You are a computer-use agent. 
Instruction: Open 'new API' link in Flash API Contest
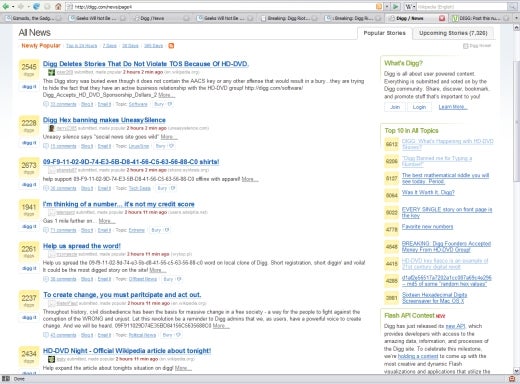coord(455,326)
